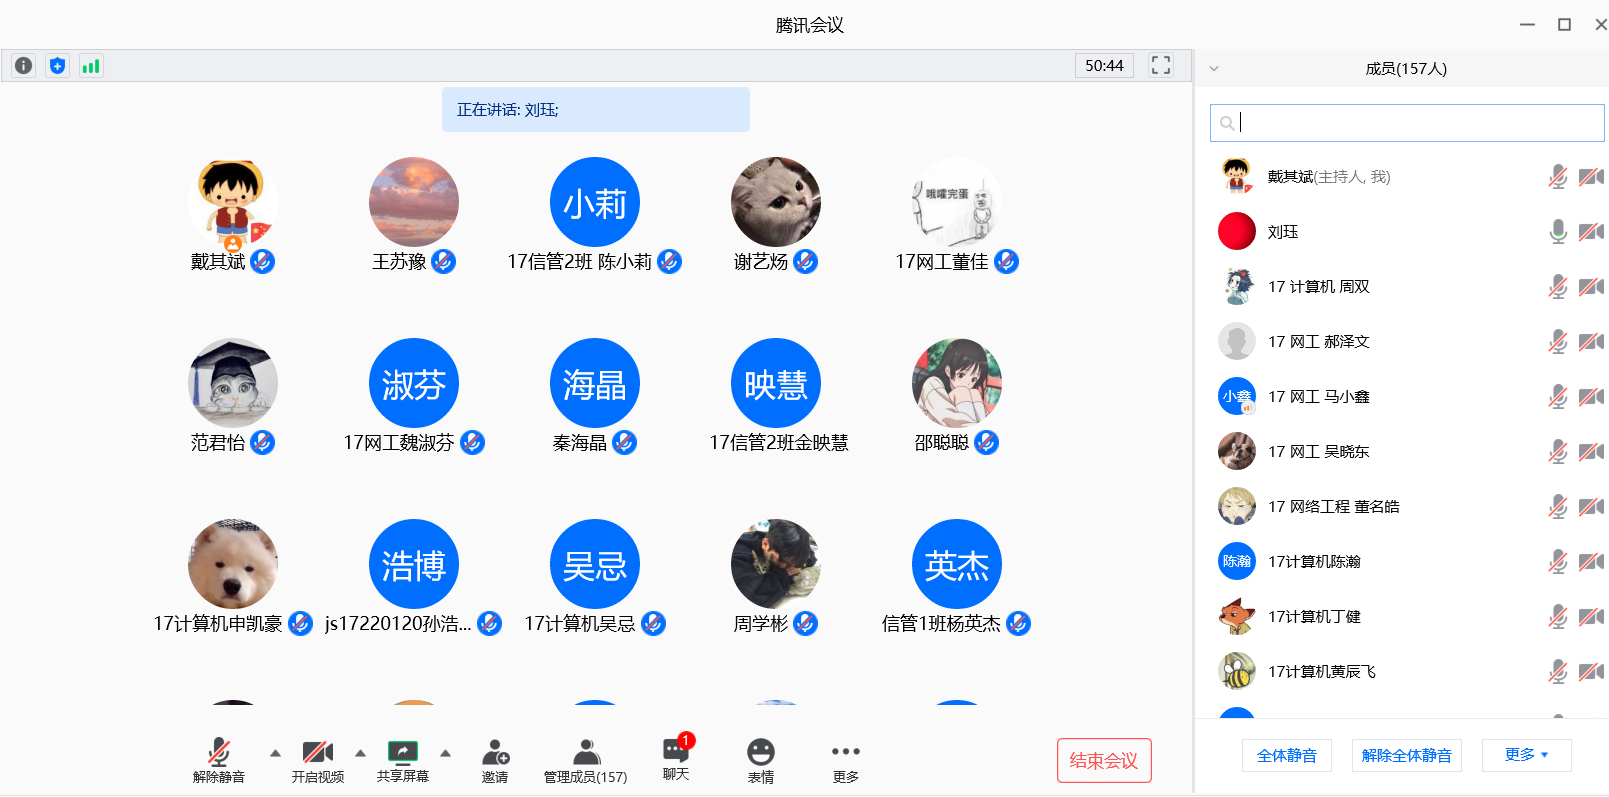Viewport: 1609px width, 797px height.
Task: Collapse the 成员(157人) panel chevron
Action: click(x=1214, y=69)
